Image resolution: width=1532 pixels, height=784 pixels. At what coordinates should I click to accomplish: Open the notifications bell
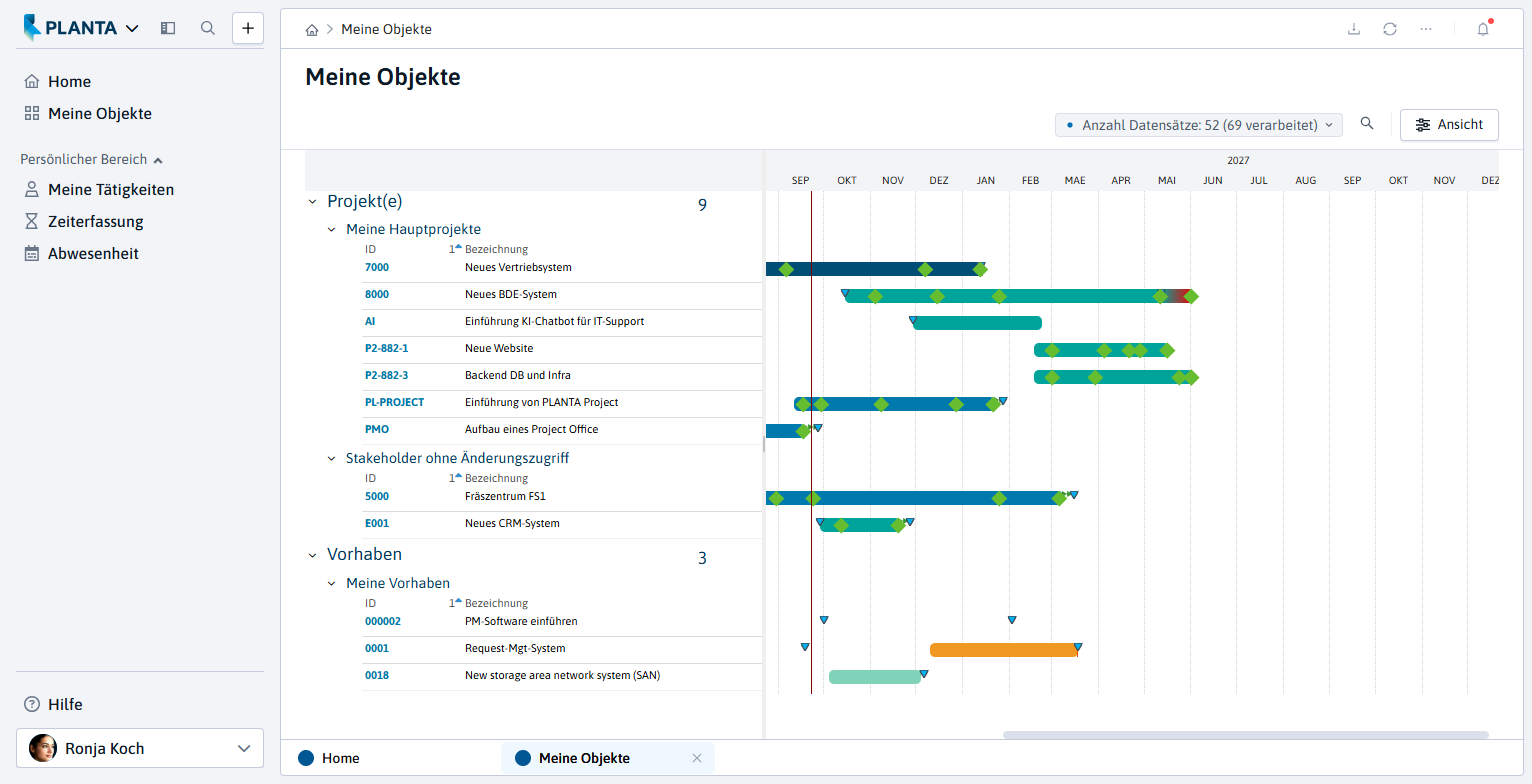[x=1483, y=29]
